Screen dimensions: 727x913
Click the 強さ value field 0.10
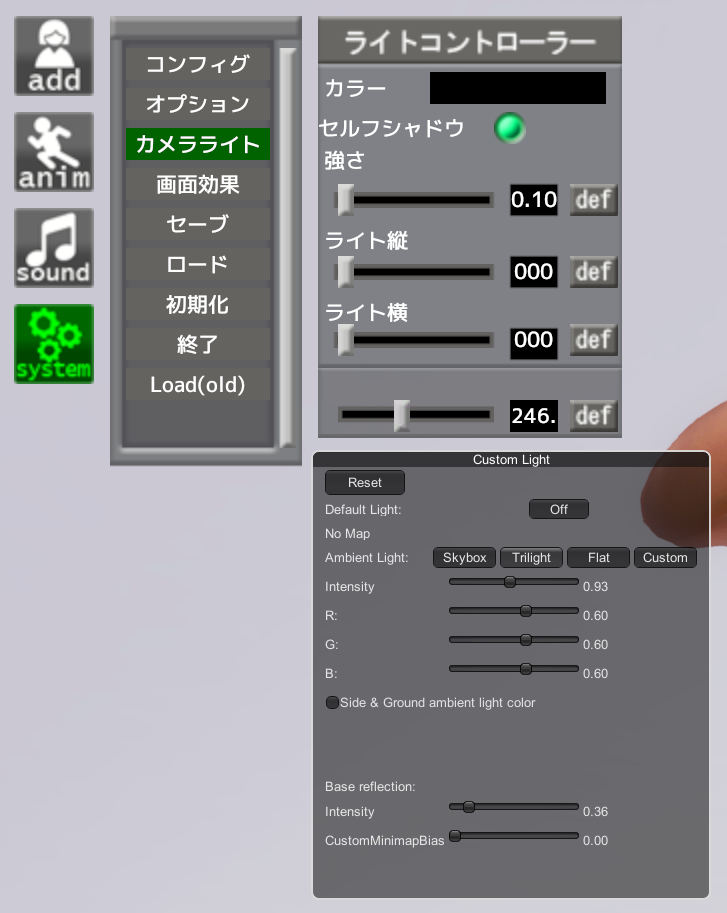click(x=534, y=200)
